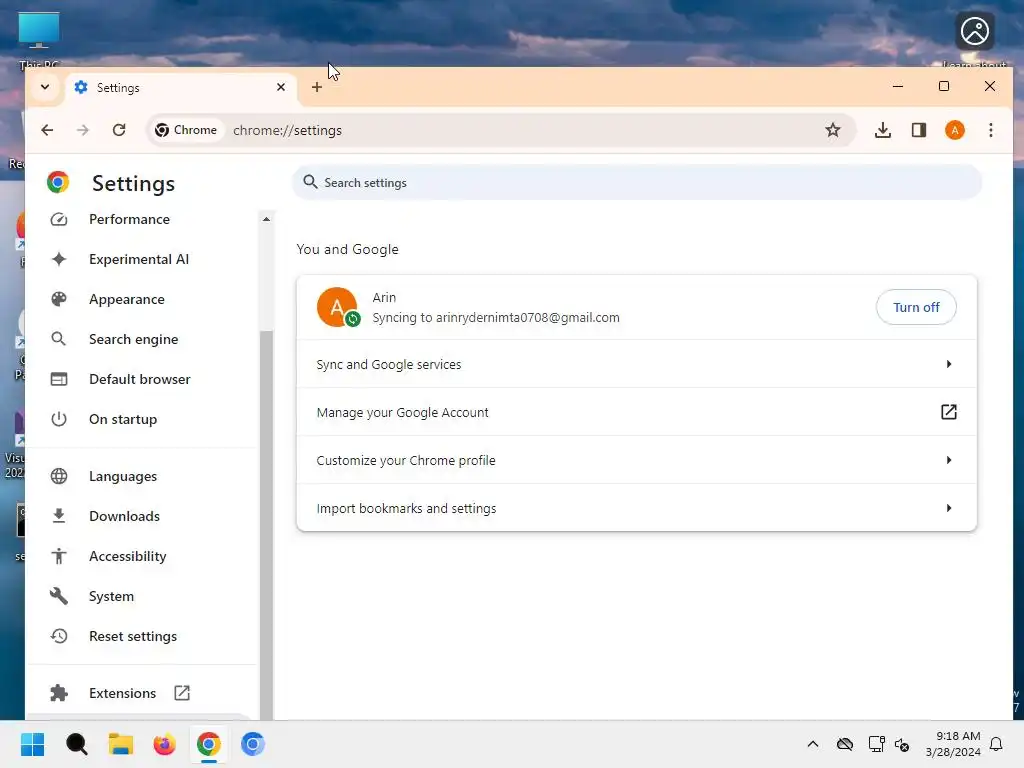
Task: Show hidden system tray icons
Action: tap(813, 744)
